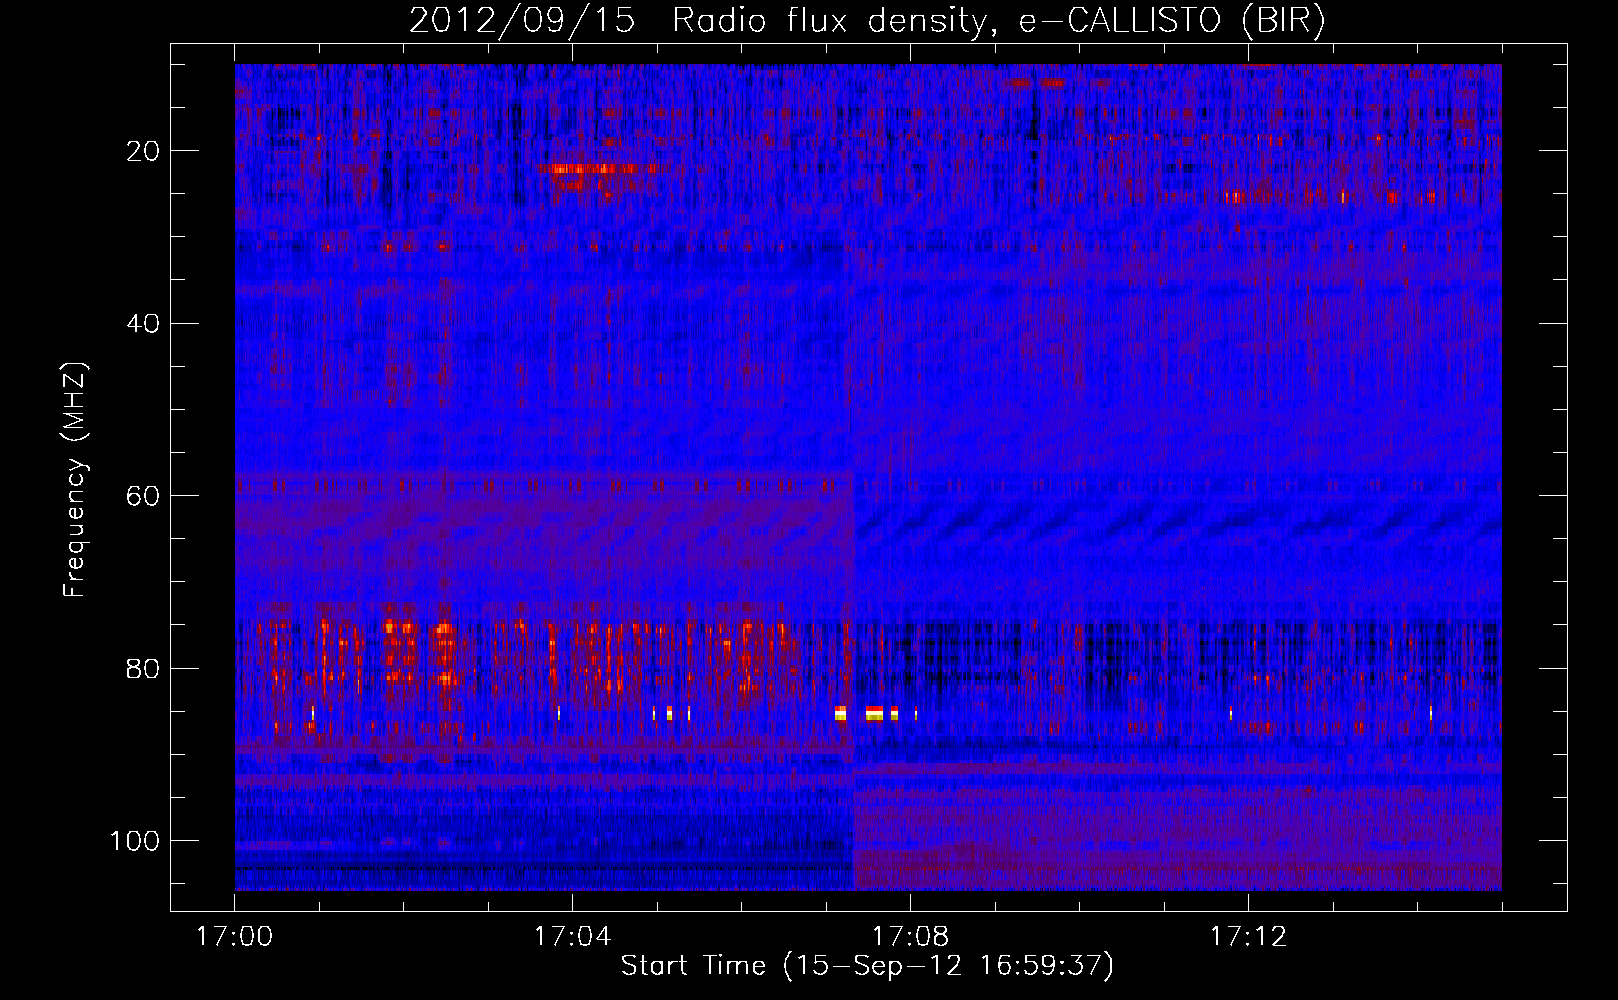The height and width of the screenshot is (1000, 1618).
Task: Click the 17:12 time tick label
Action: (x=1248, y=937)
